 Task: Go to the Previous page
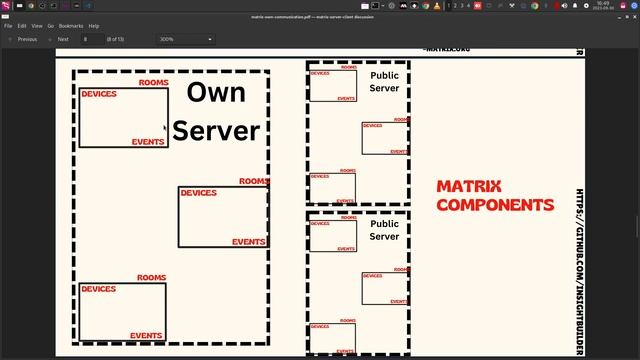click(23, 39)
